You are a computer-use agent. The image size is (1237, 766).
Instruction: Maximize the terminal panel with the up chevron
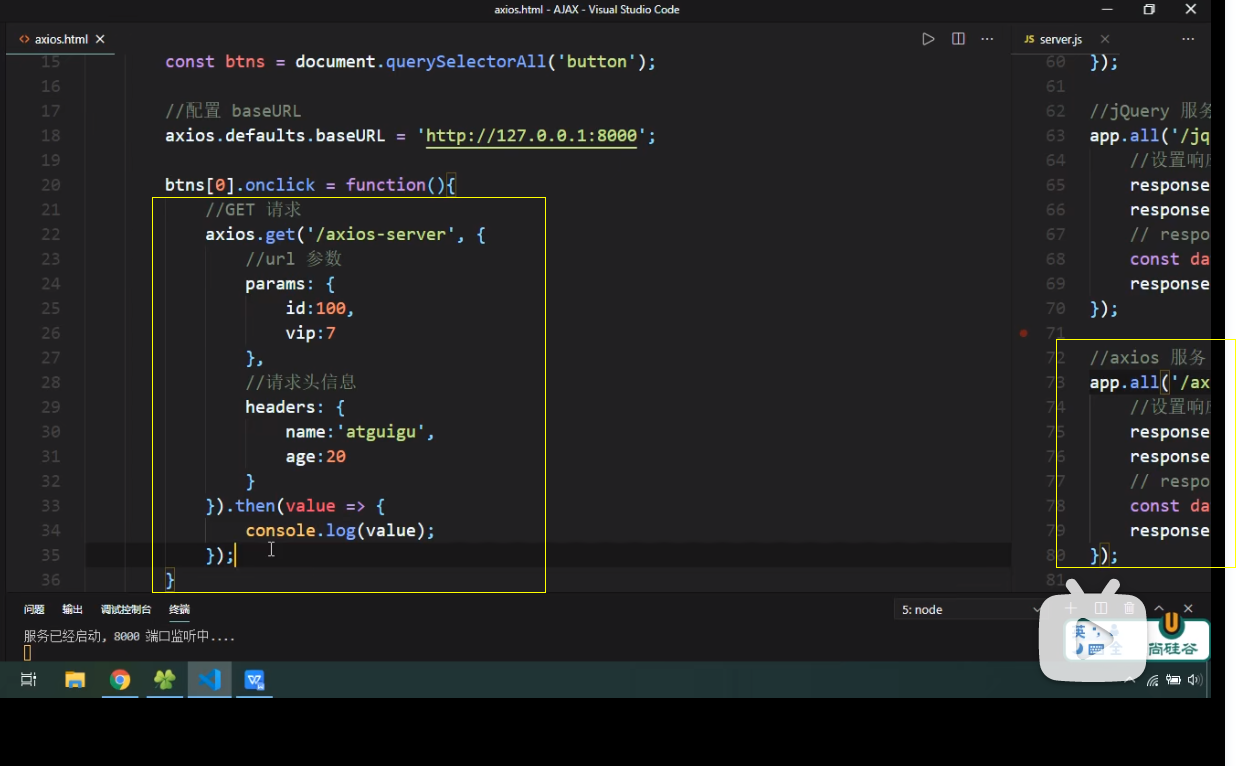pyautogui.click(x=1160, y=609)
